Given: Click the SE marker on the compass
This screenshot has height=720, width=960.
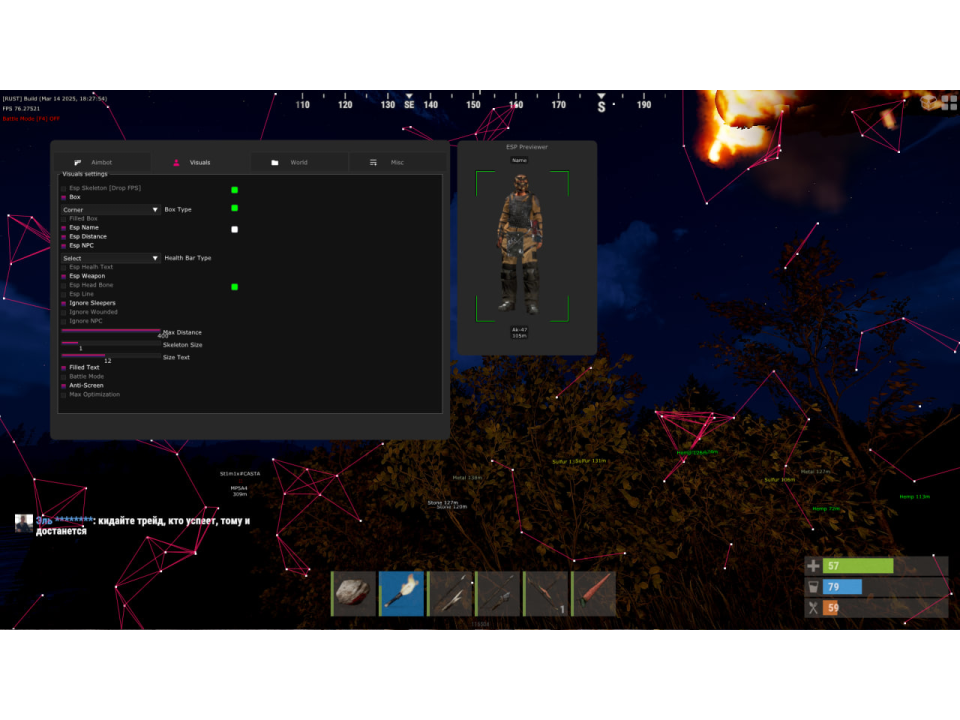Looking at the screenshot, I should click(409, 105).
